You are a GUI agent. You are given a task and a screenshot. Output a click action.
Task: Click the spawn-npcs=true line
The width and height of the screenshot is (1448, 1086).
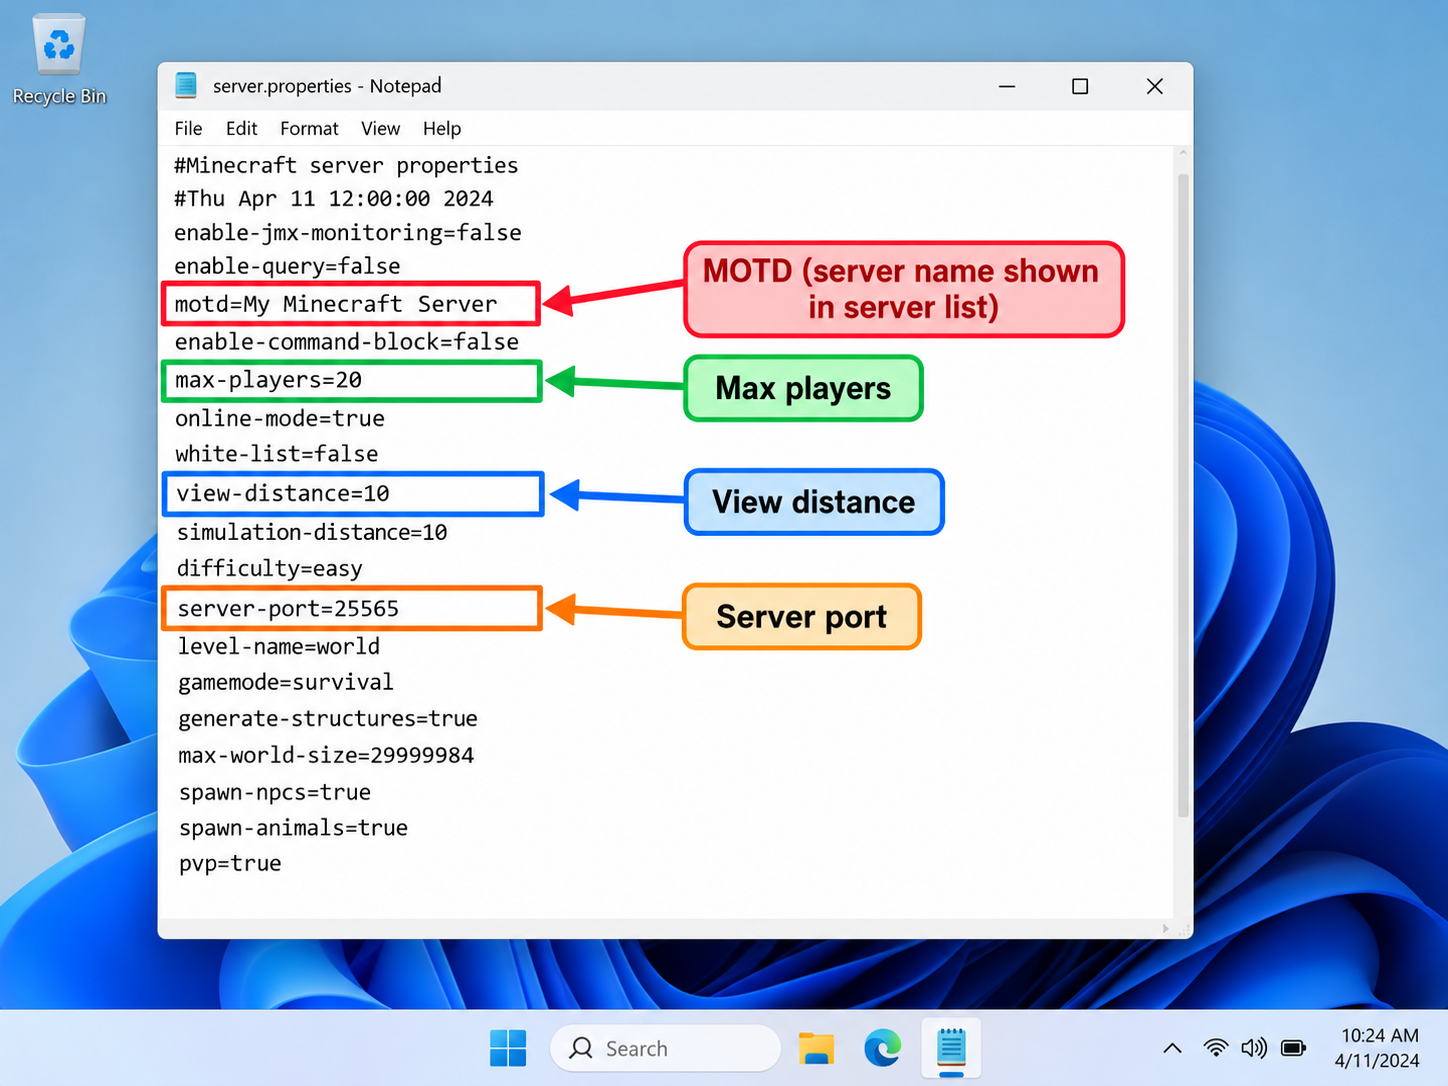coord(275,793)
